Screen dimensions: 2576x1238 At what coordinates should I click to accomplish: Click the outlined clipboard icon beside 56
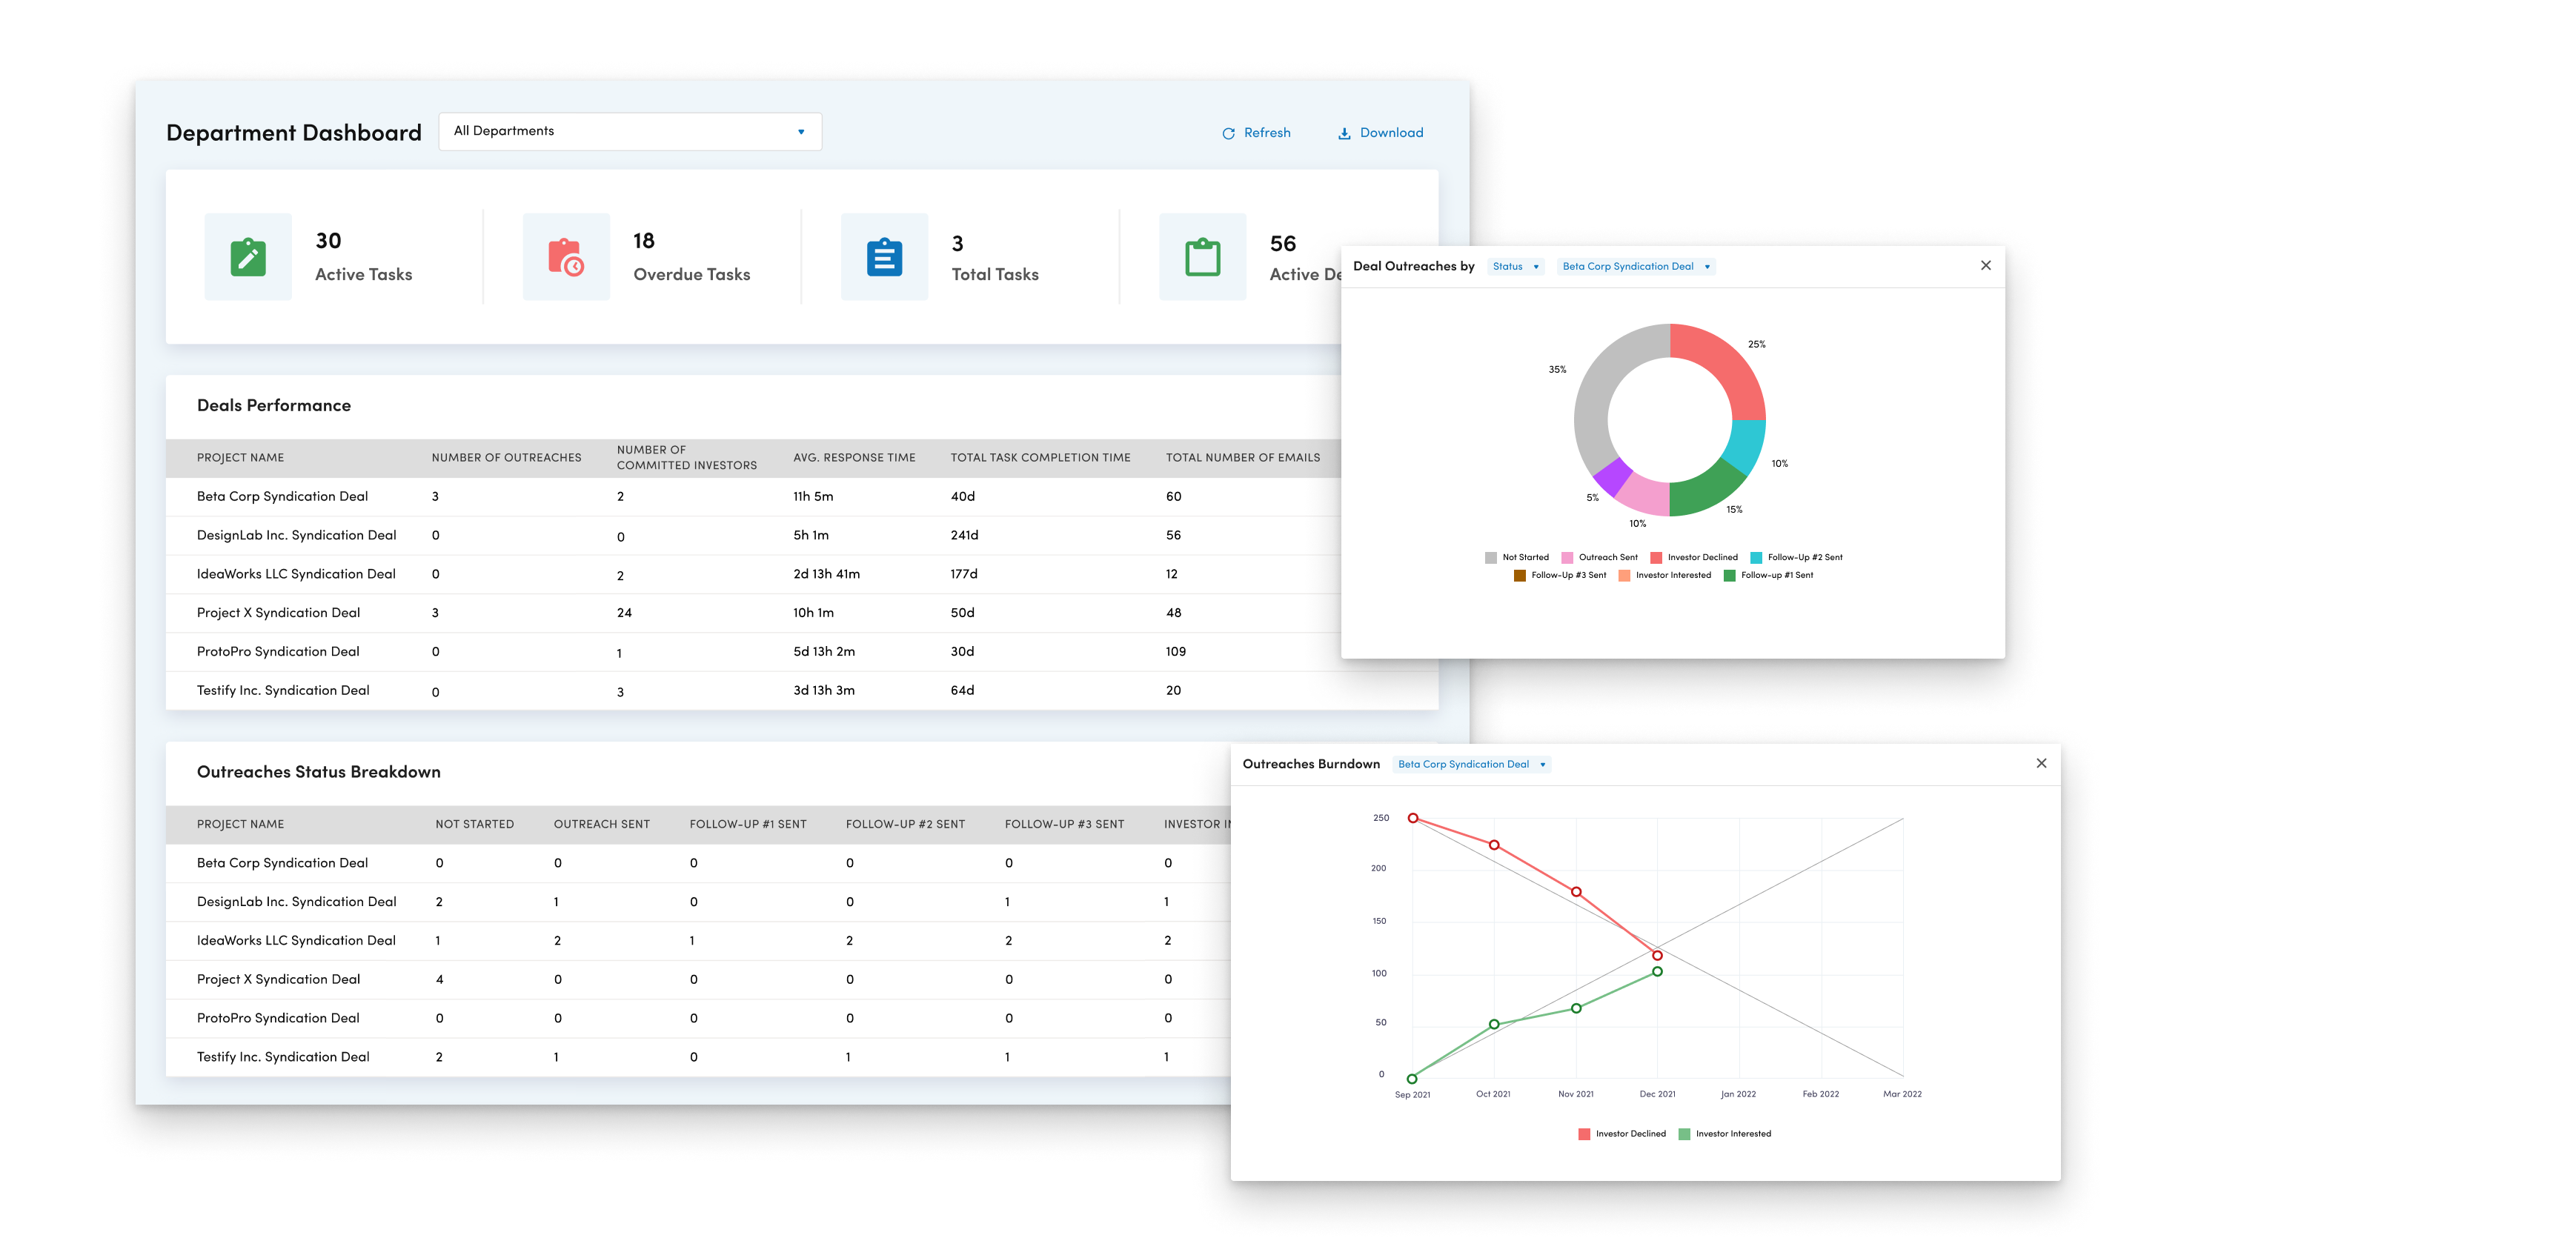(1202, 257)
